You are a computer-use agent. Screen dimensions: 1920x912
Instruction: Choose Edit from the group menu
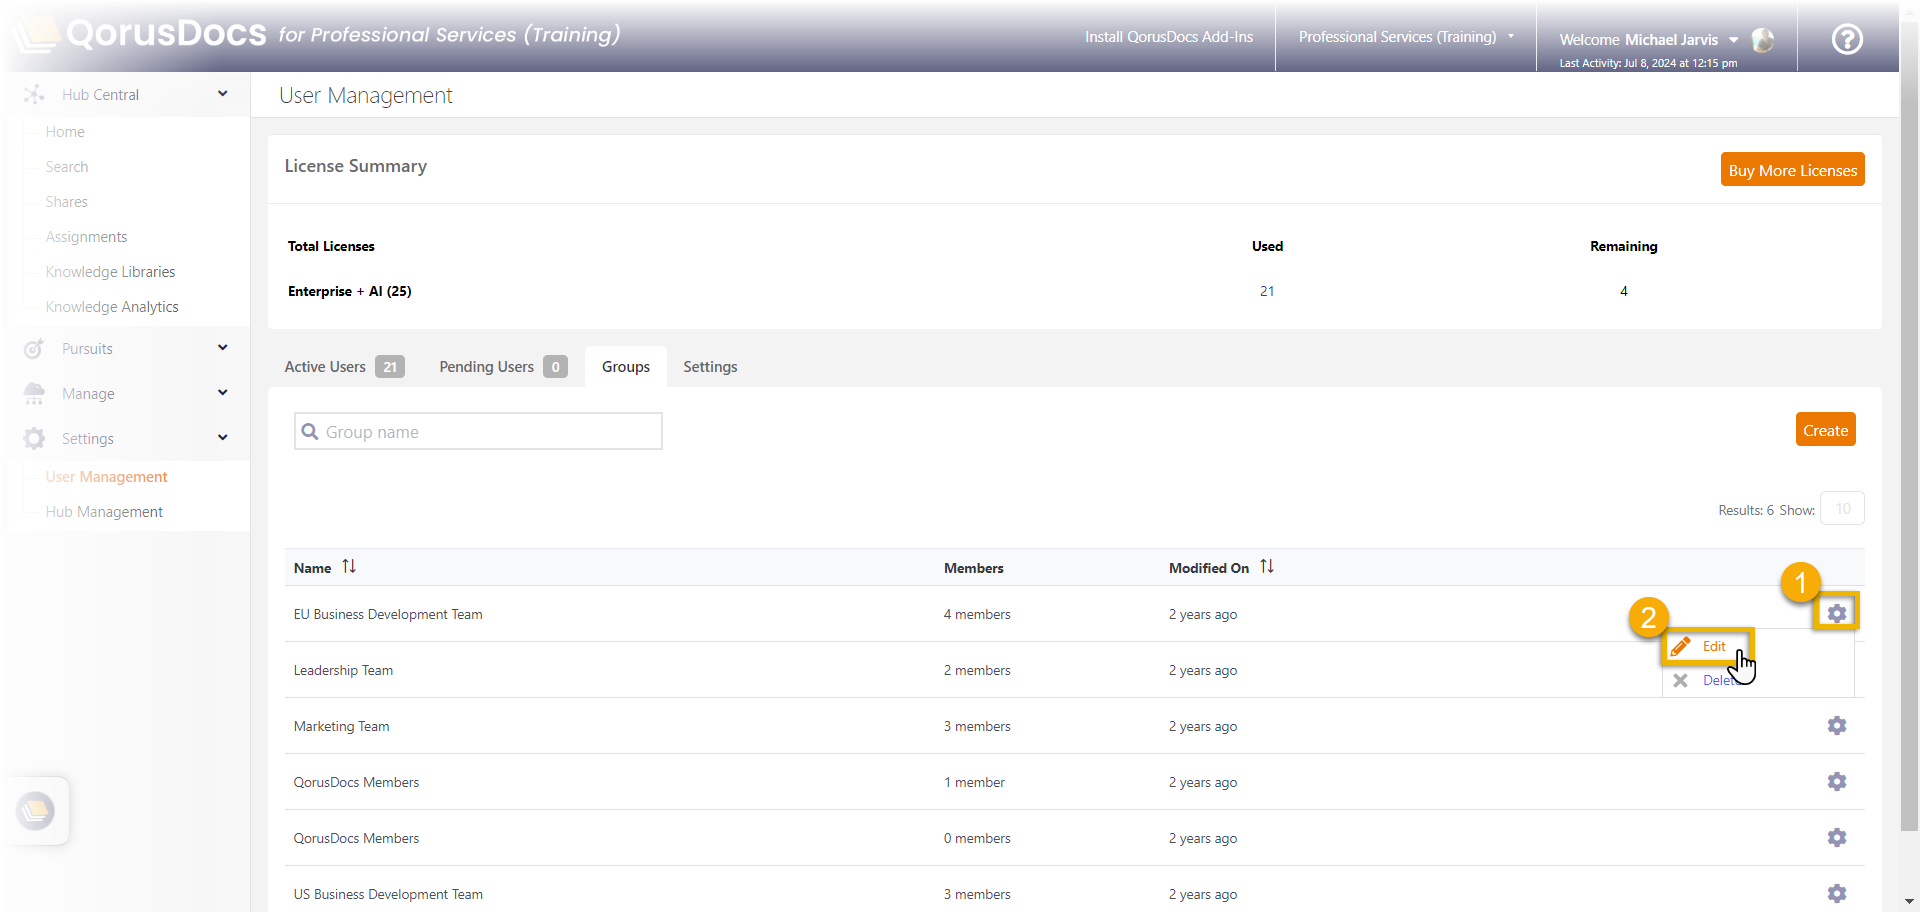1714,646
